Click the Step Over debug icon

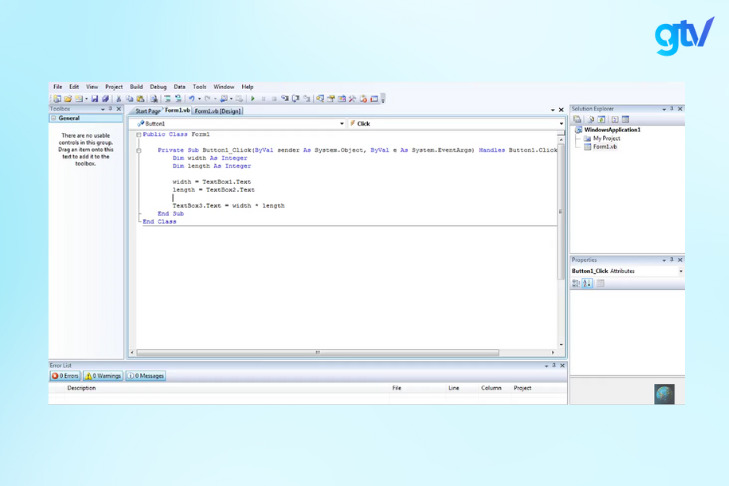(296, 99)
